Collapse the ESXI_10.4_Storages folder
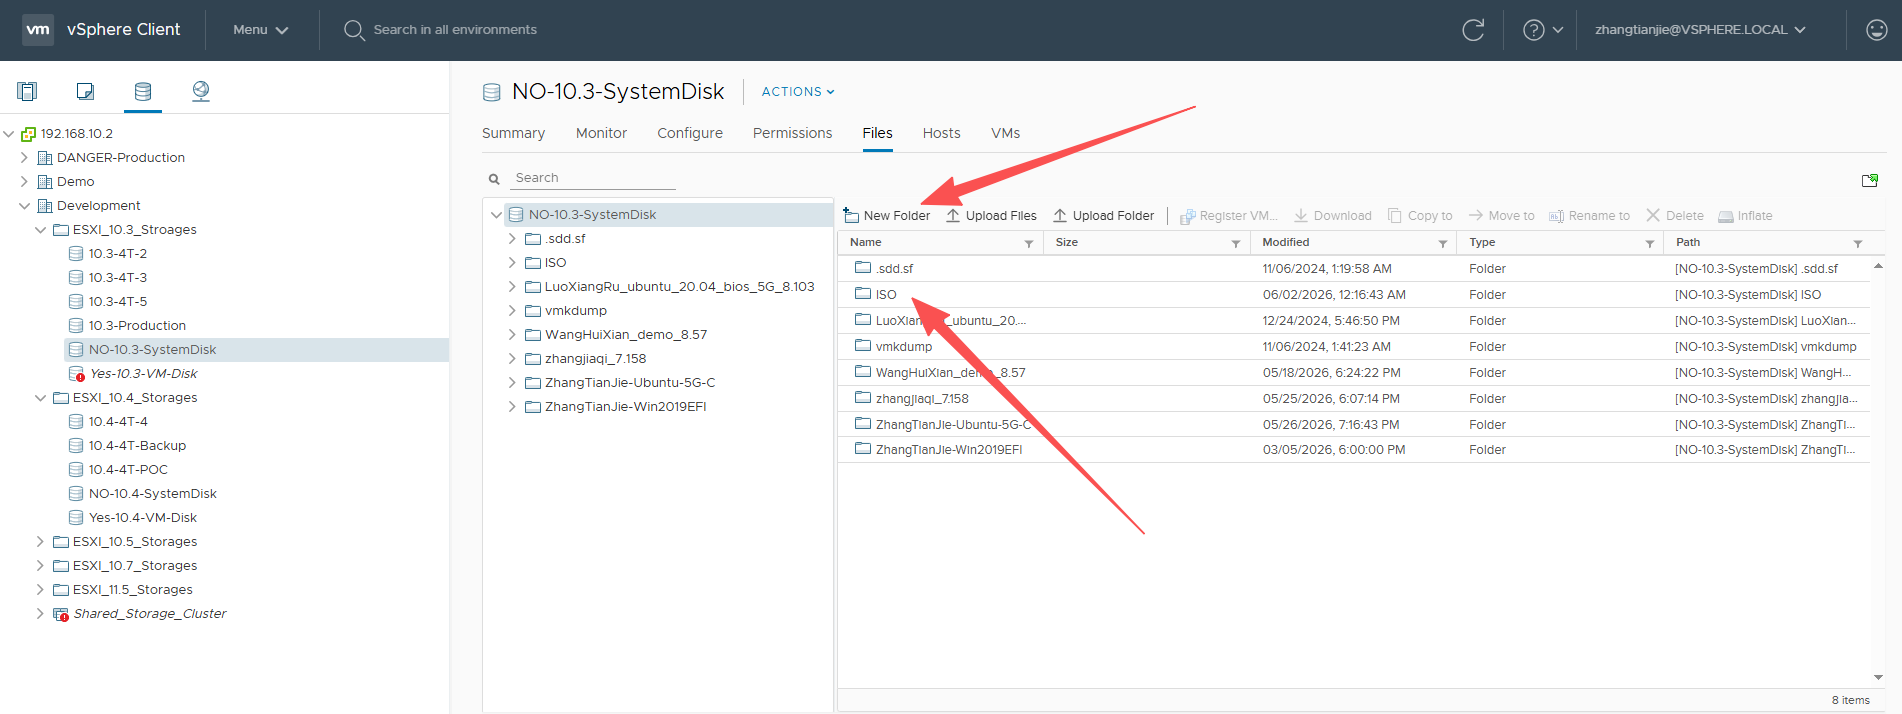The width and height of the screenshot is (1902, 714). pos(40,398)
